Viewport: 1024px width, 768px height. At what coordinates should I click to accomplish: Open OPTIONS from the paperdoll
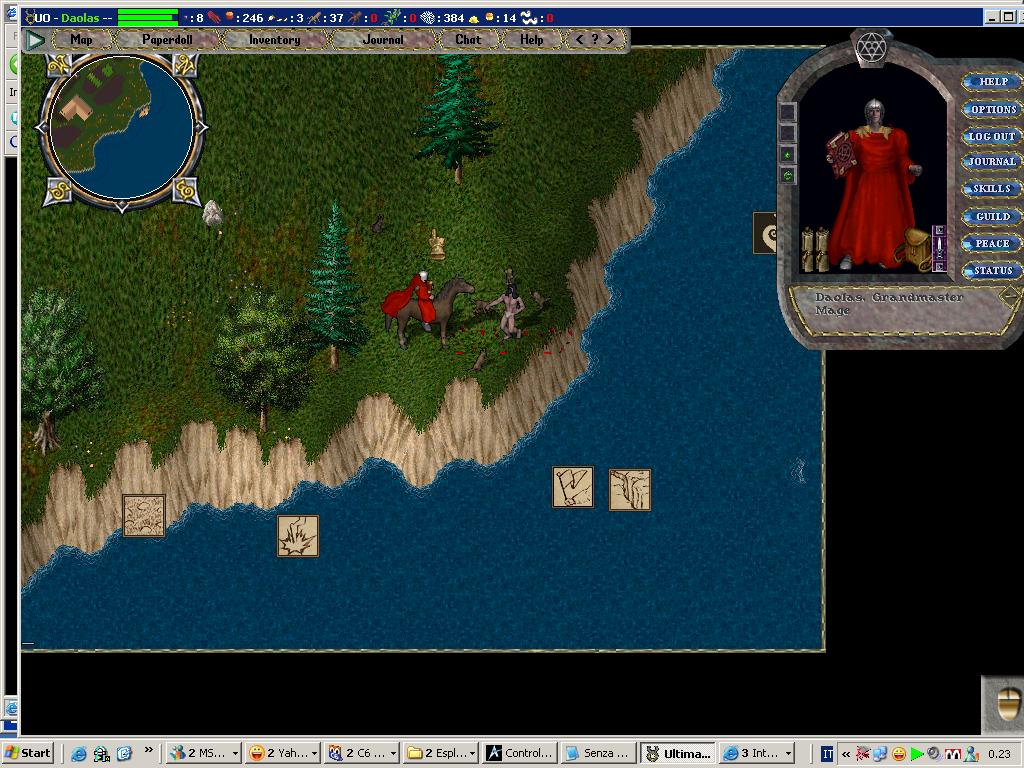993,109
